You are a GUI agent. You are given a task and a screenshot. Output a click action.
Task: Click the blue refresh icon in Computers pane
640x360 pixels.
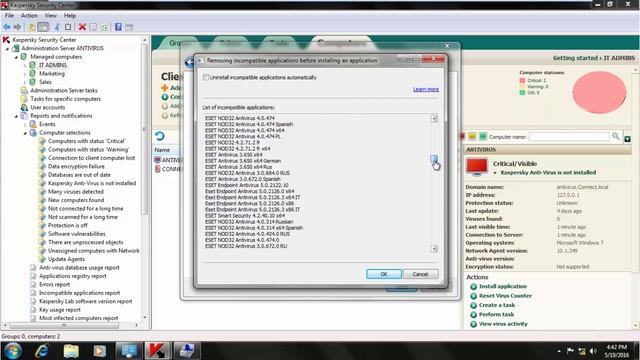tap(160, 136)
